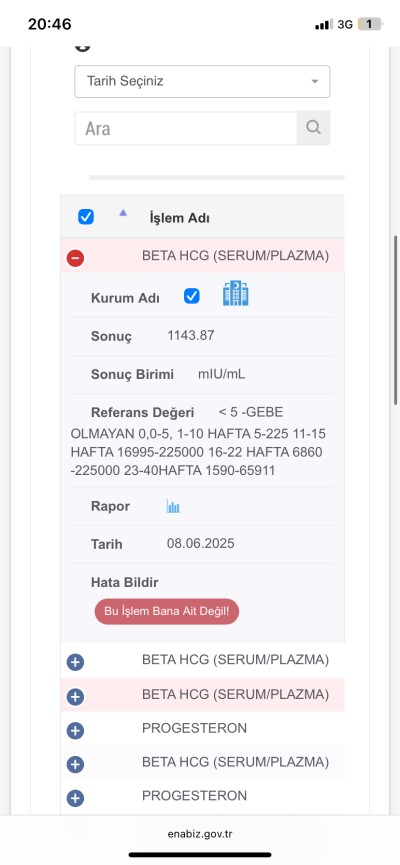Open the Tarih Seçiniz dropdown
This screenshot has height=865, width=400.
pyautogui.click(x=202, y=82)
